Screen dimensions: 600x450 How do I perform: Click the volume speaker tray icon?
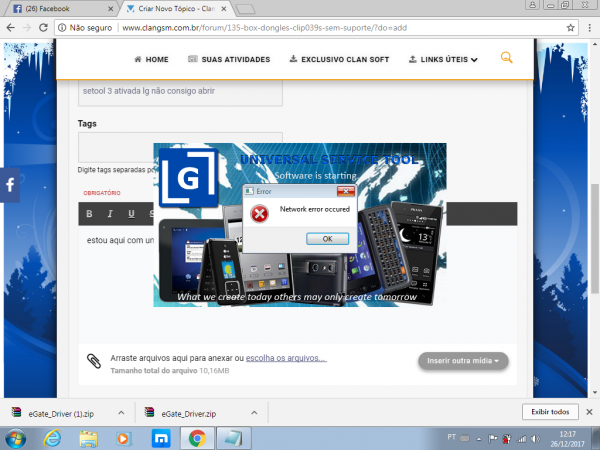pyautogui.click(x=535, y=439)
